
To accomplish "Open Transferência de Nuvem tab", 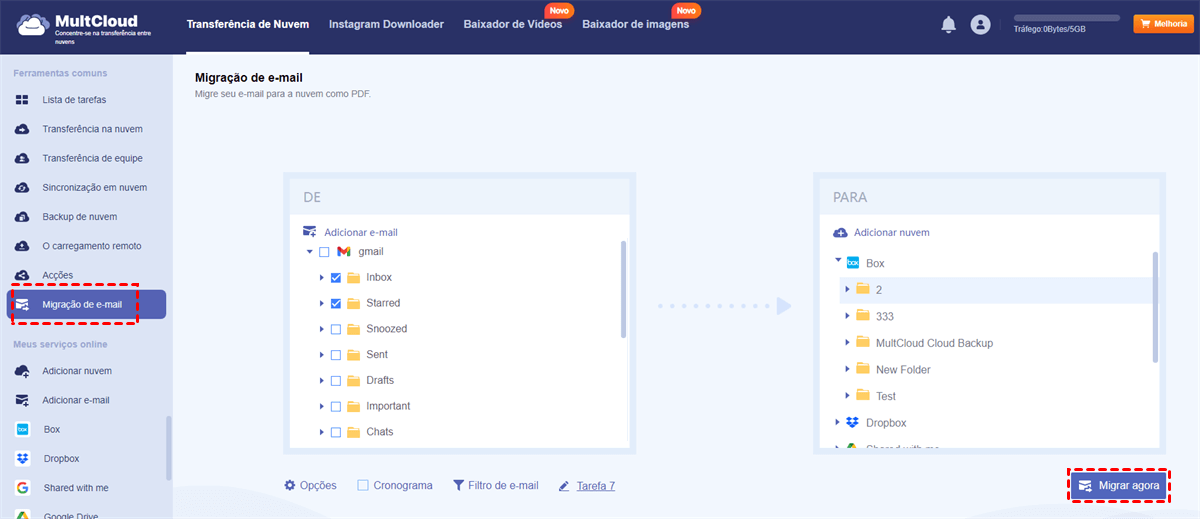I will tap(248, 24).
